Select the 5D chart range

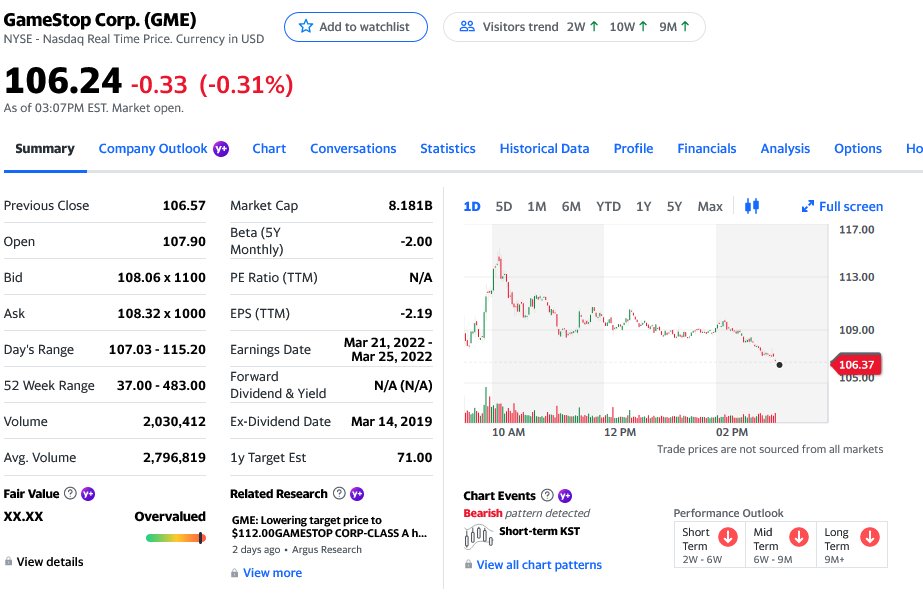point(503,207)
